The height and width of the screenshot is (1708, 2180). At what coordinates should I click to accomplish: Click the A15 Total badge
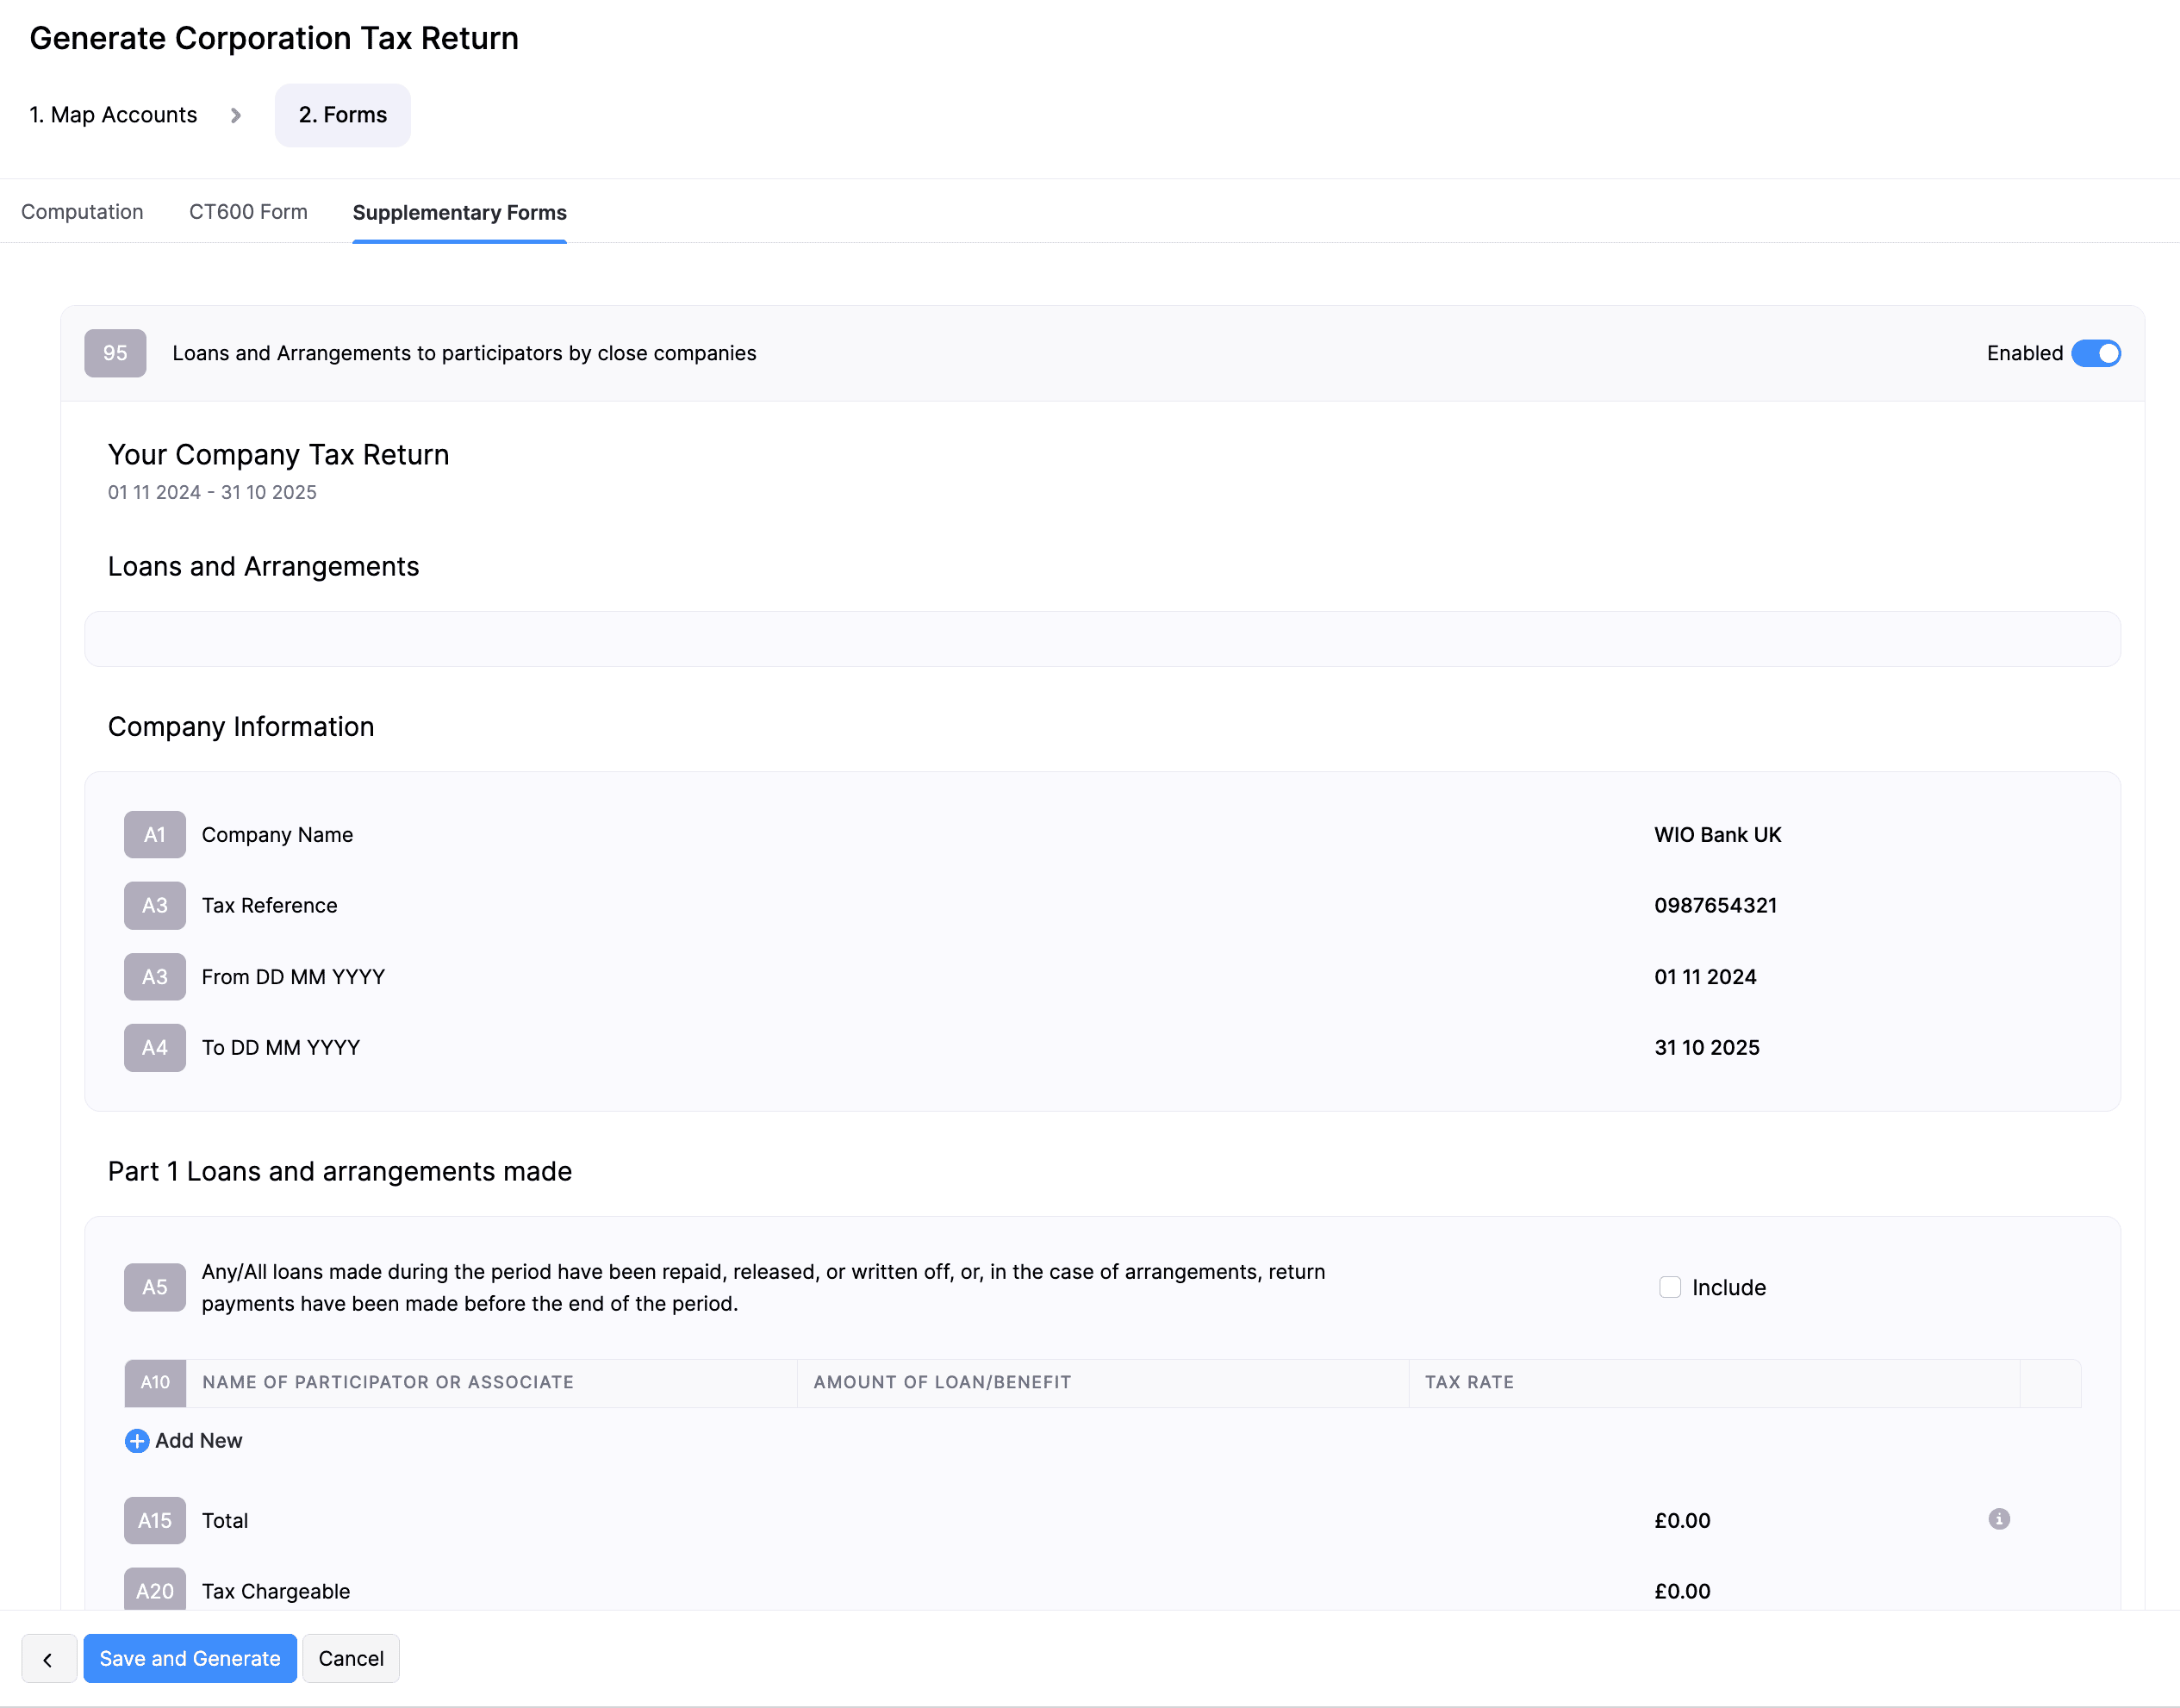coord(155,1520)
